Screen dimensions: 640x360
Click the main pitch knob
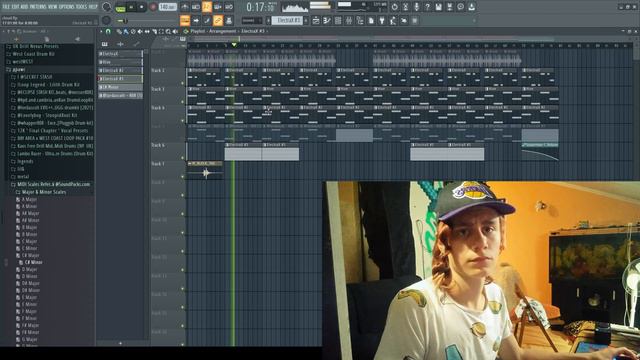pos(106,20)
